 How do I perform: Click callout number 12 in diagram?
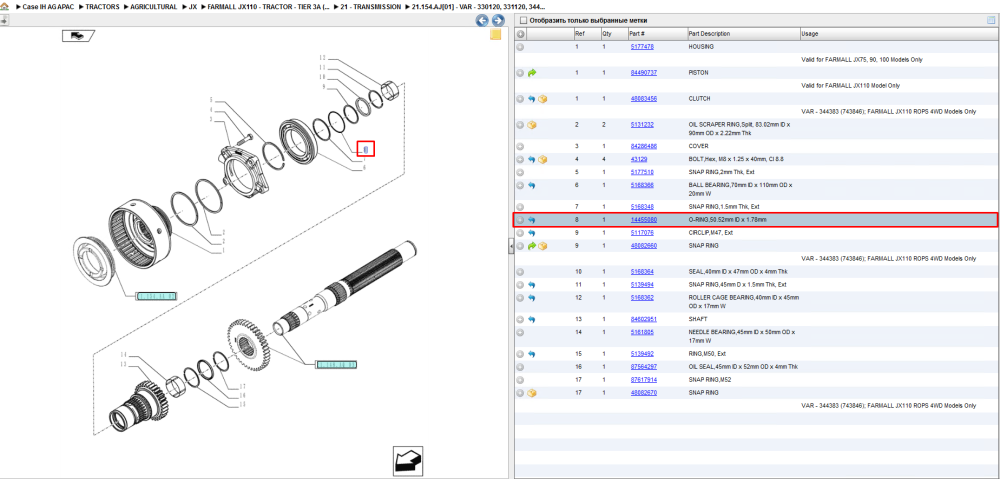pos(323,57)
